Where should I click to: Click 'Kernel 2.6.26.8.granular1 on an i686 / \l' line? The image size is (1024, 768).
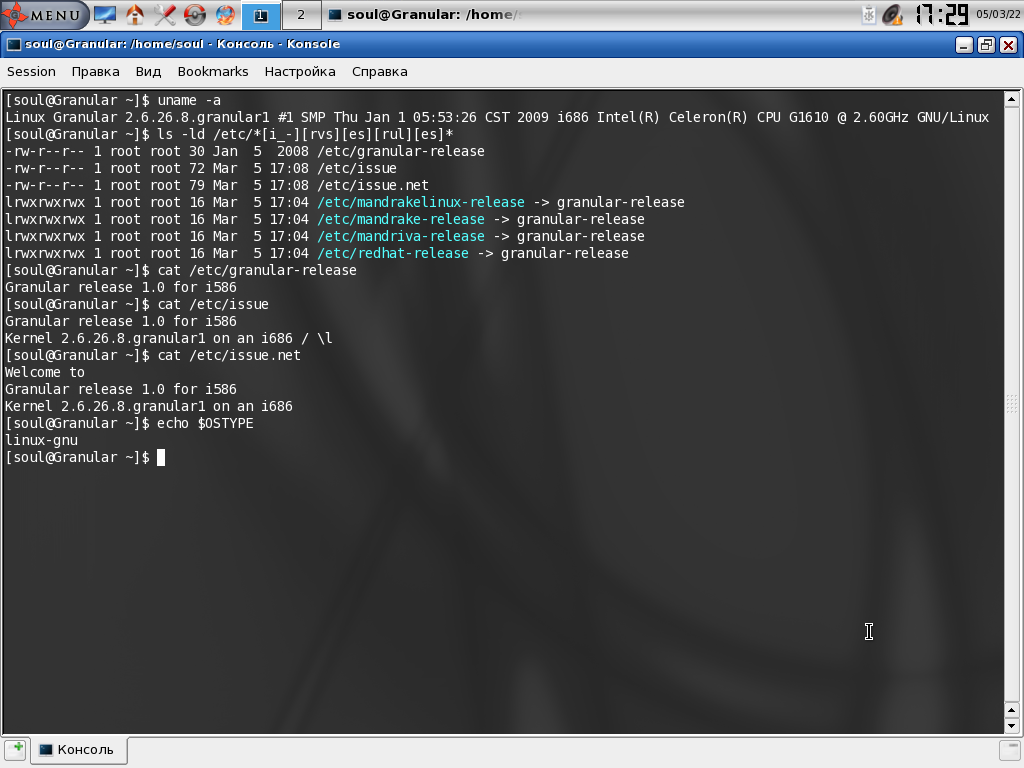[168, 338]
